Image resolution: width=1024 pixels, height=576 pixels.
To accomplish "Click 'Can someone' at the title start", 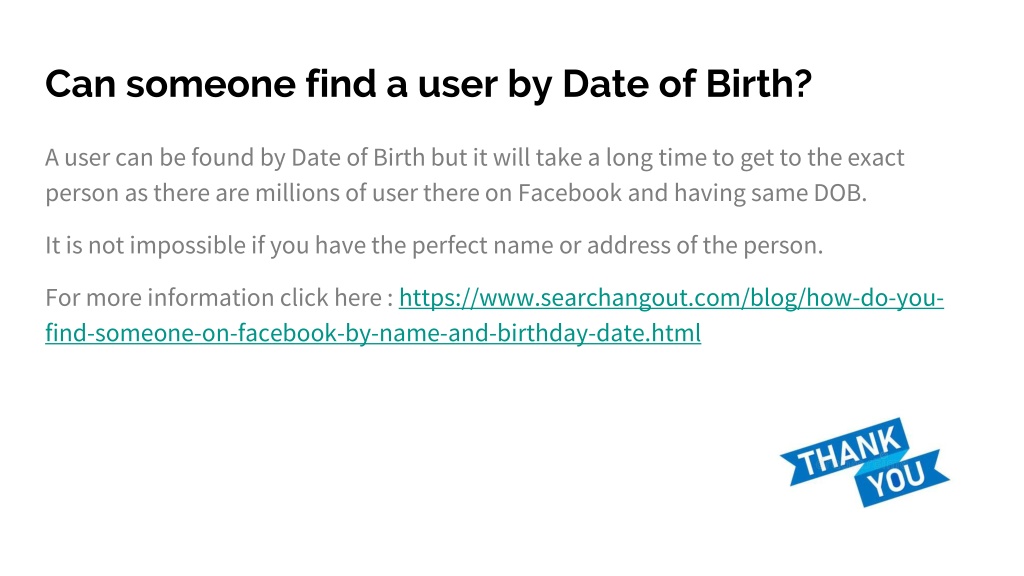I will pyautogui.click(x=170, y=84).
